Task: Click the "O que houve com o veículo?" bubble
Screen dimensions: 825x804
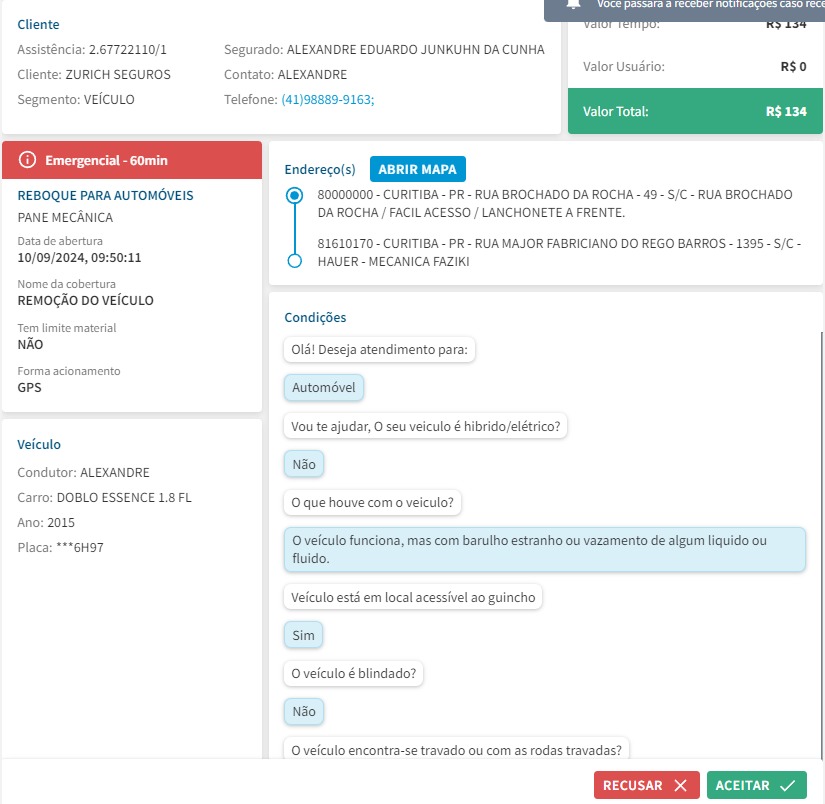Action: (x=372, y=502)
